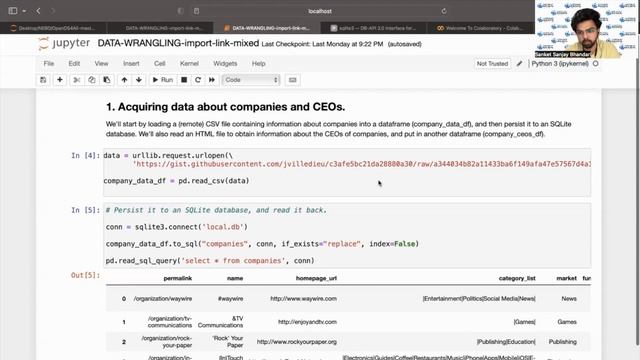This screenshot has height=360, width=640.
Task: Open the View menu
Action: coord(101,64)
